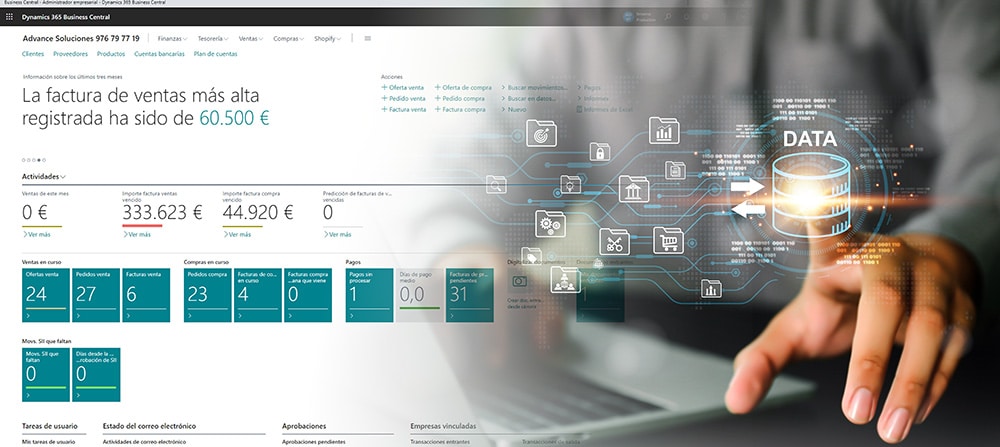This screenshot has width=1000, height=447.
Task: Open the Clientes list link
Action: pyautogui.click(x=33, y=54)
